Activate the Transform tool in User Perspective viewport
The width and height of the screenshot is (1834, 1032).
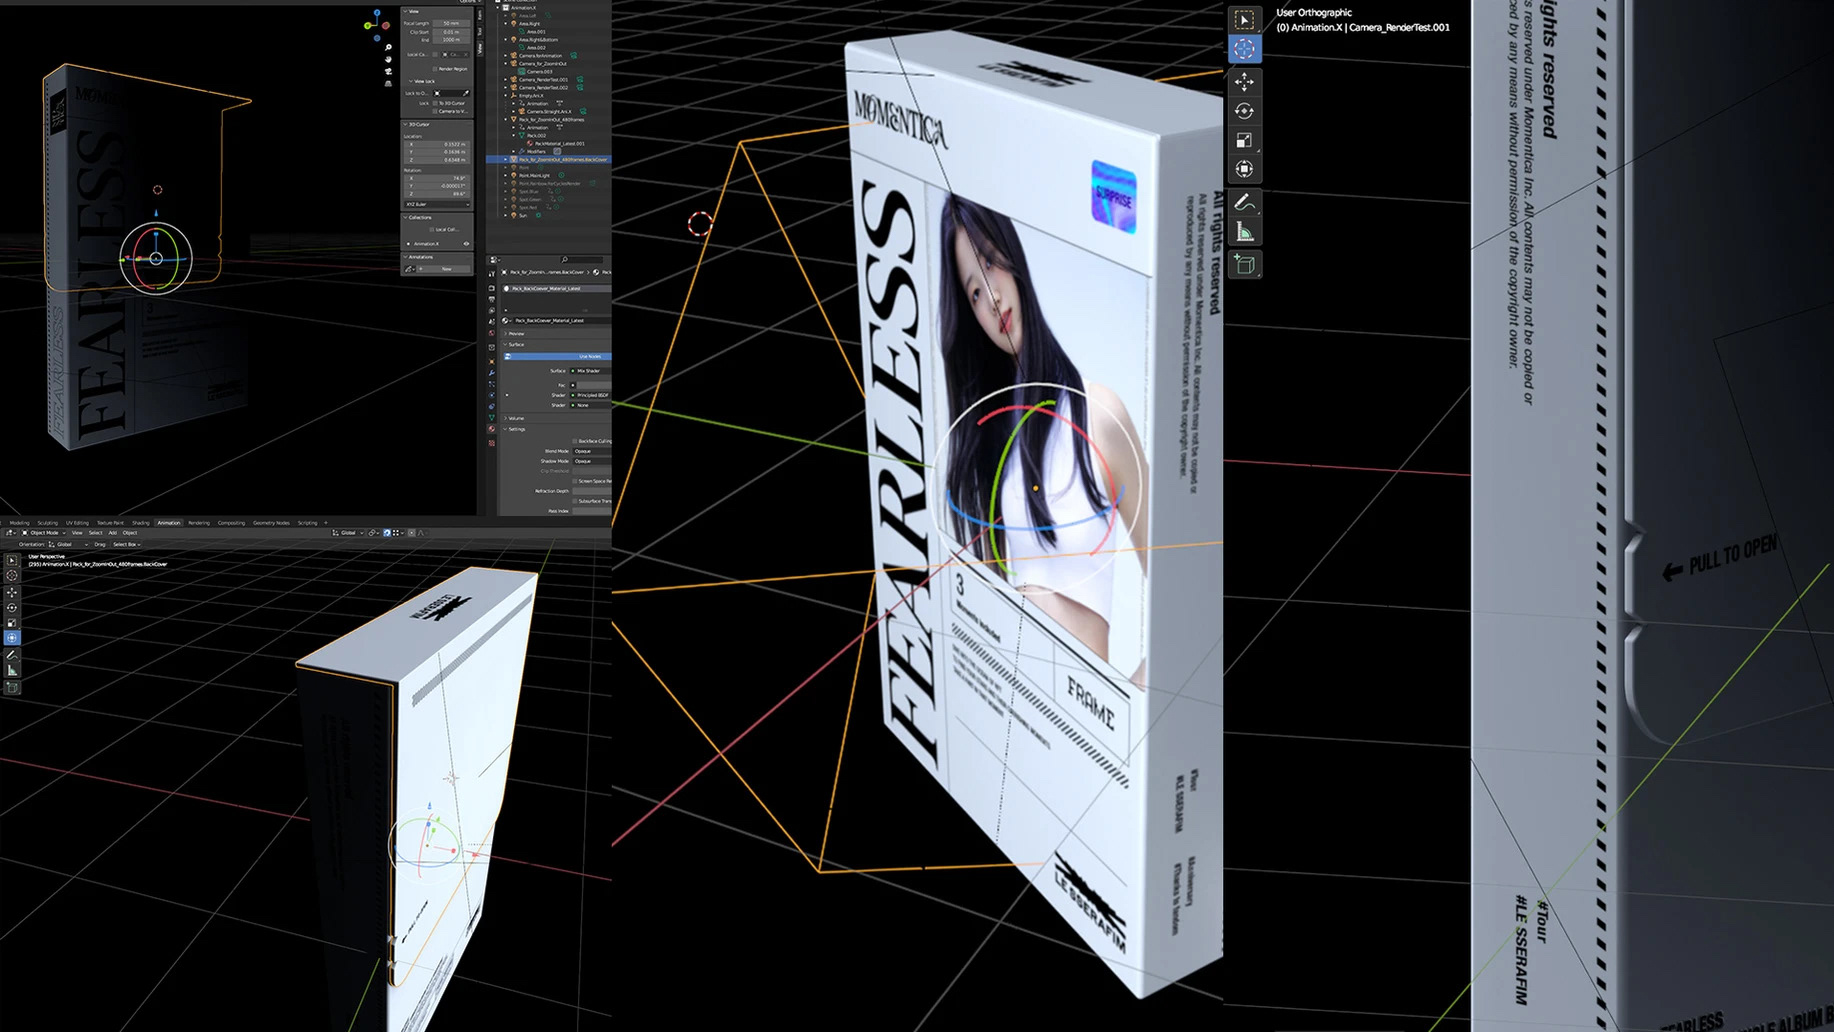(x=12, y=638)
